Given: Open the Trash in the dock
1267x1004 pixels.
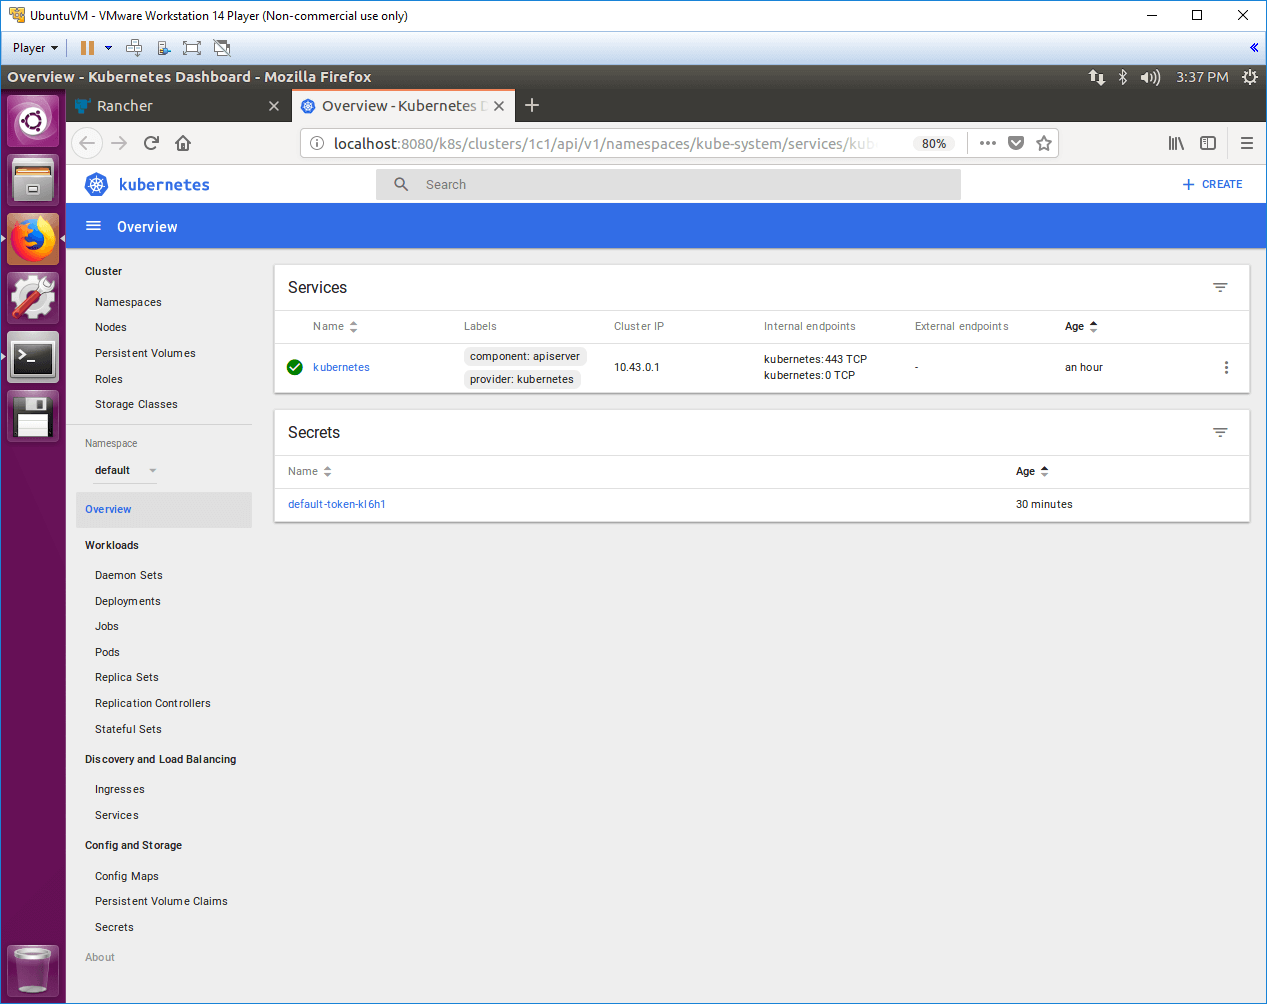Looking at the screenshot, I should pyautogui.click(x=33, y=970).
